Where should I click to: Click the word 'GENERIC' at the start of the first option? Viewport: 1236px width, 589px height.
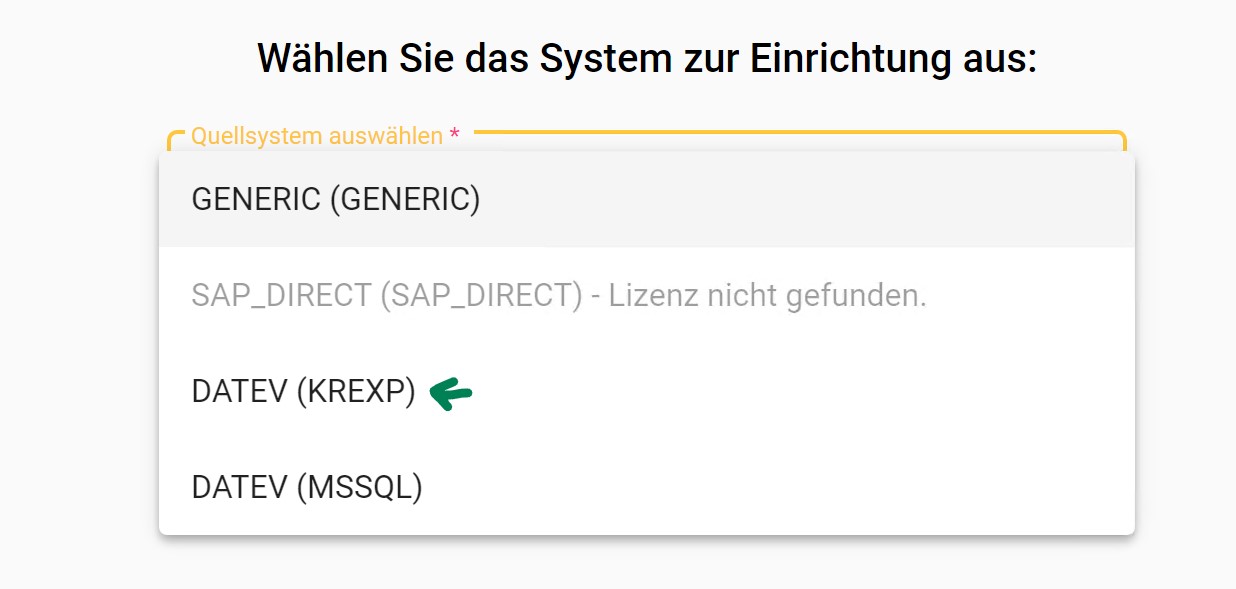coord(256,199)
